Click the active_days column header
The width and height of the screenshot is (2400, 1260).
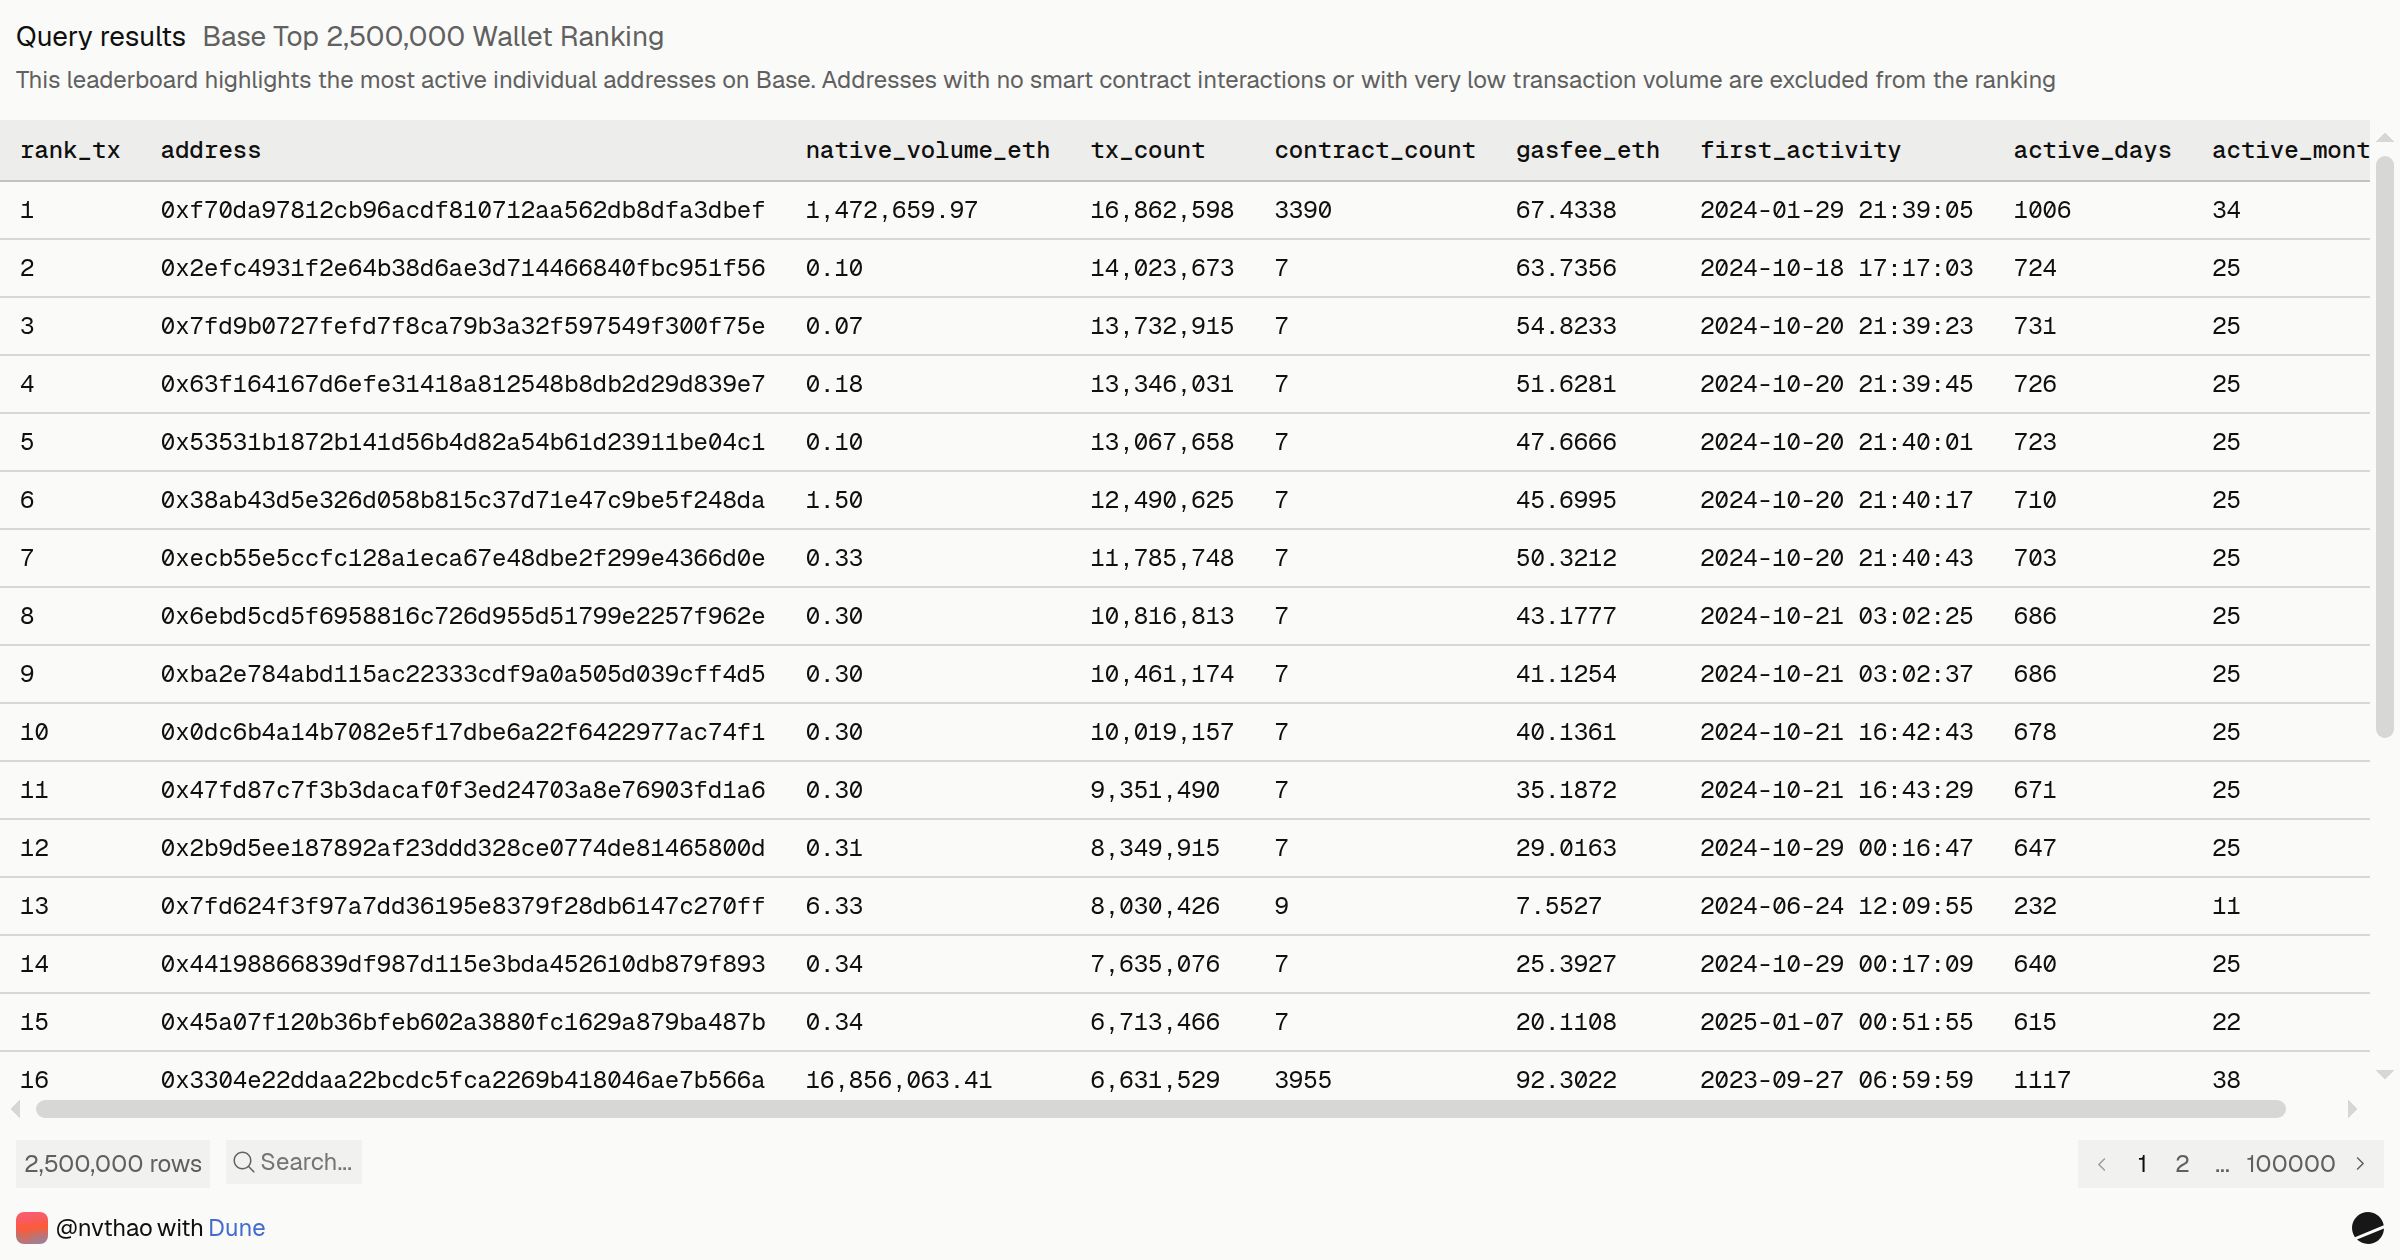point(2092,150)
